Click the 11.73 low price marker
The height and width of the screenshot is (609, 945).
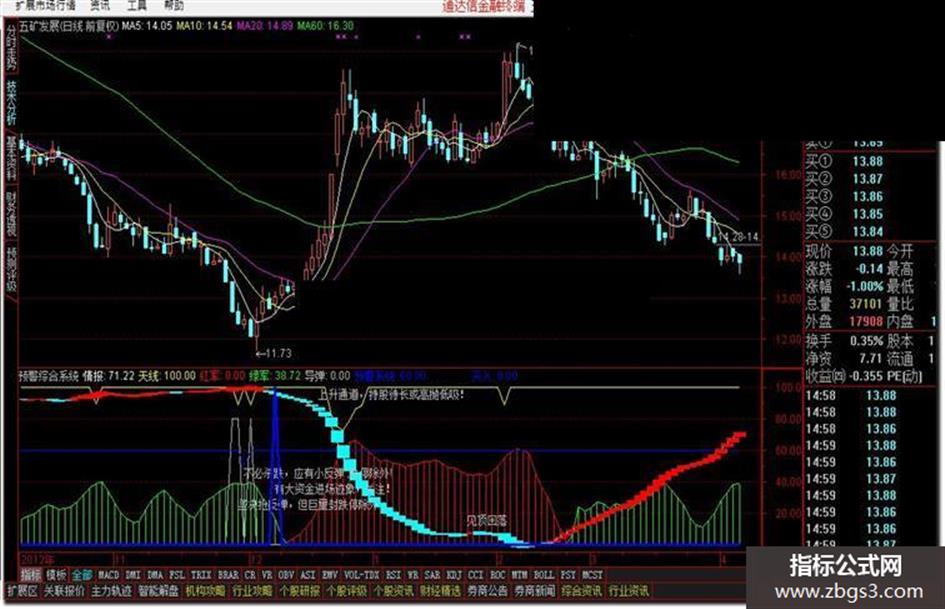coord(274,353)
